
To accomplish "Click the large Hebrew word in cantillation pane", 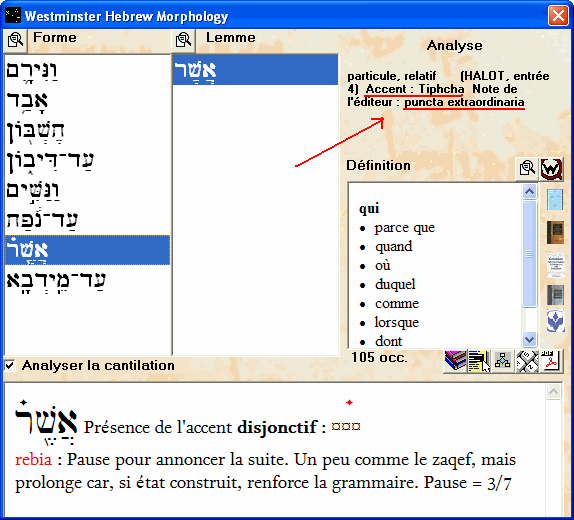I will [x=46, y=423].
